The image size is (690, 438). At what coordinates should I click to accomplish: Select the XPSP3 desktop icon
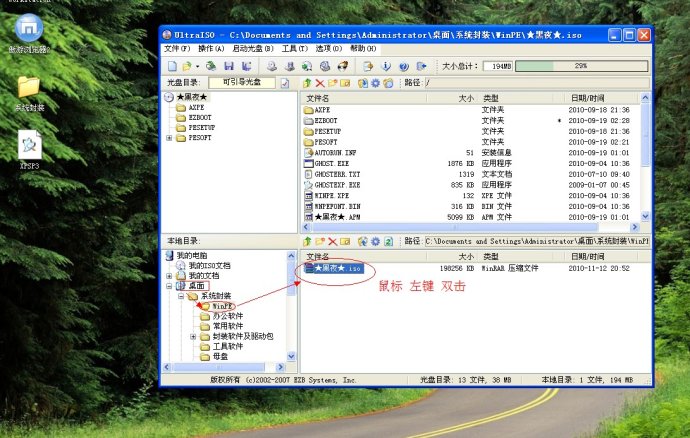point(29,150)
